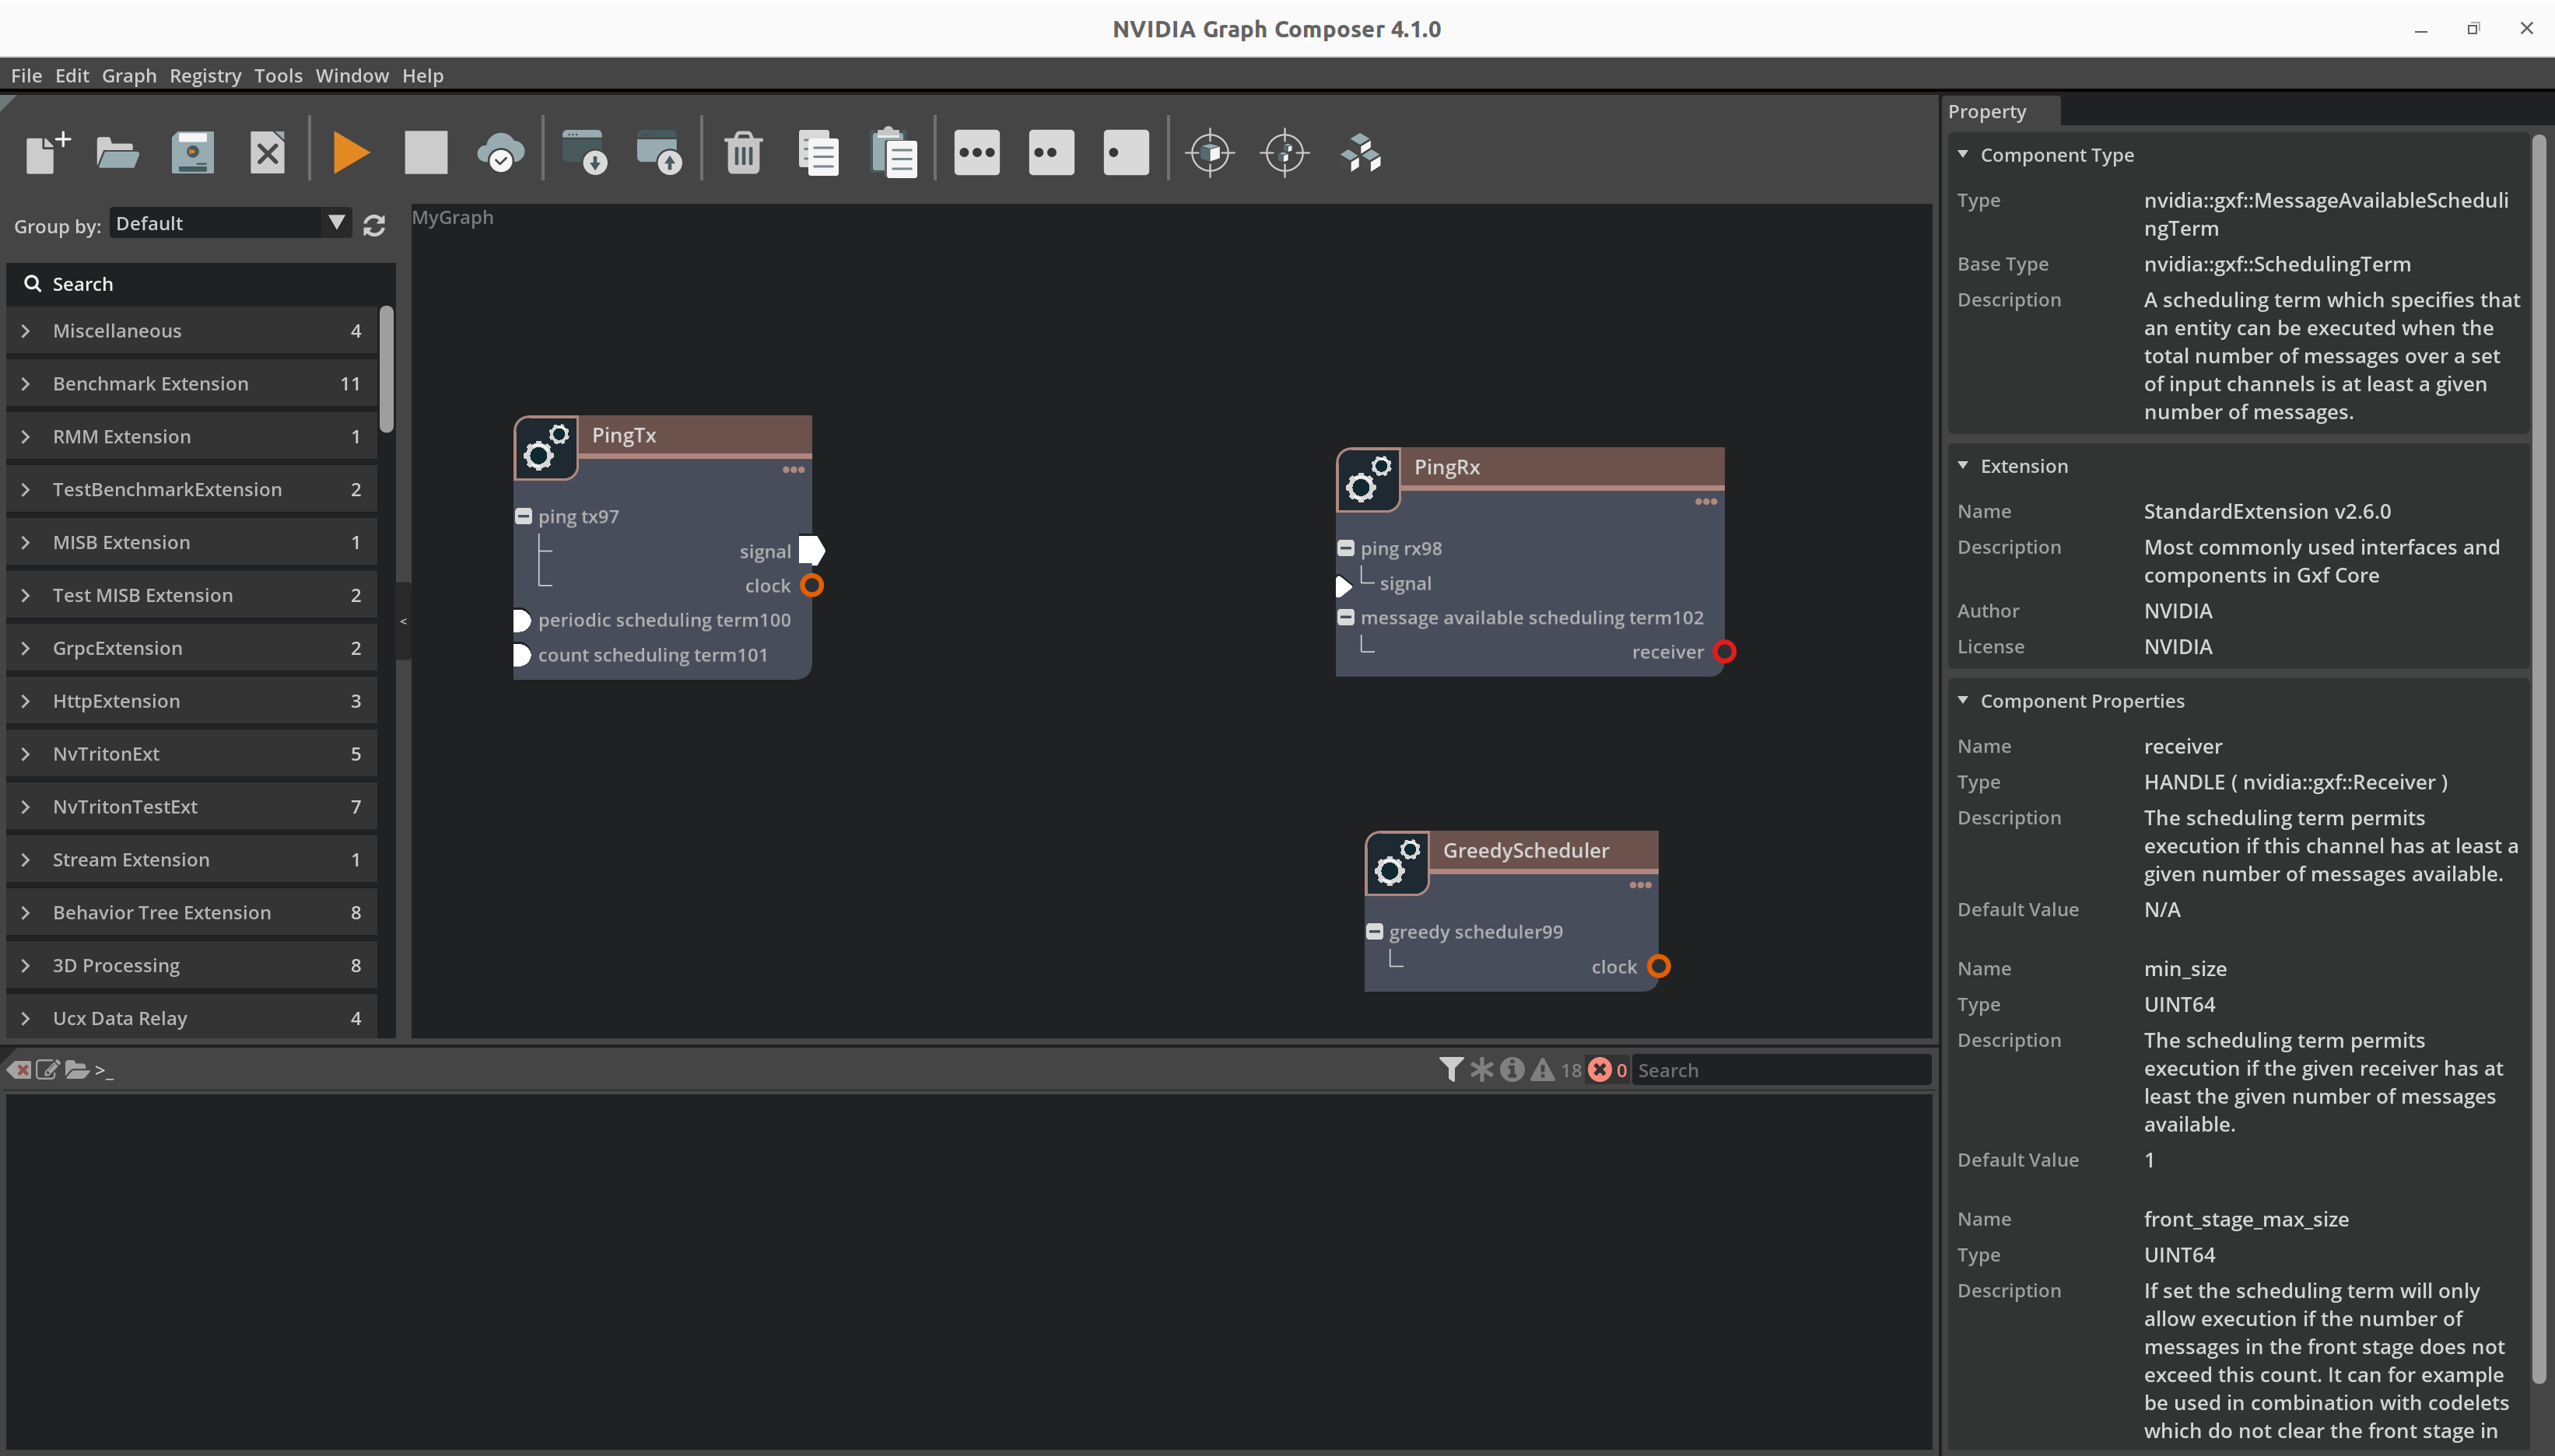Open the Graph menu
The image size is (2555, 1456).
pyautogui.click(x=129, y=76)
